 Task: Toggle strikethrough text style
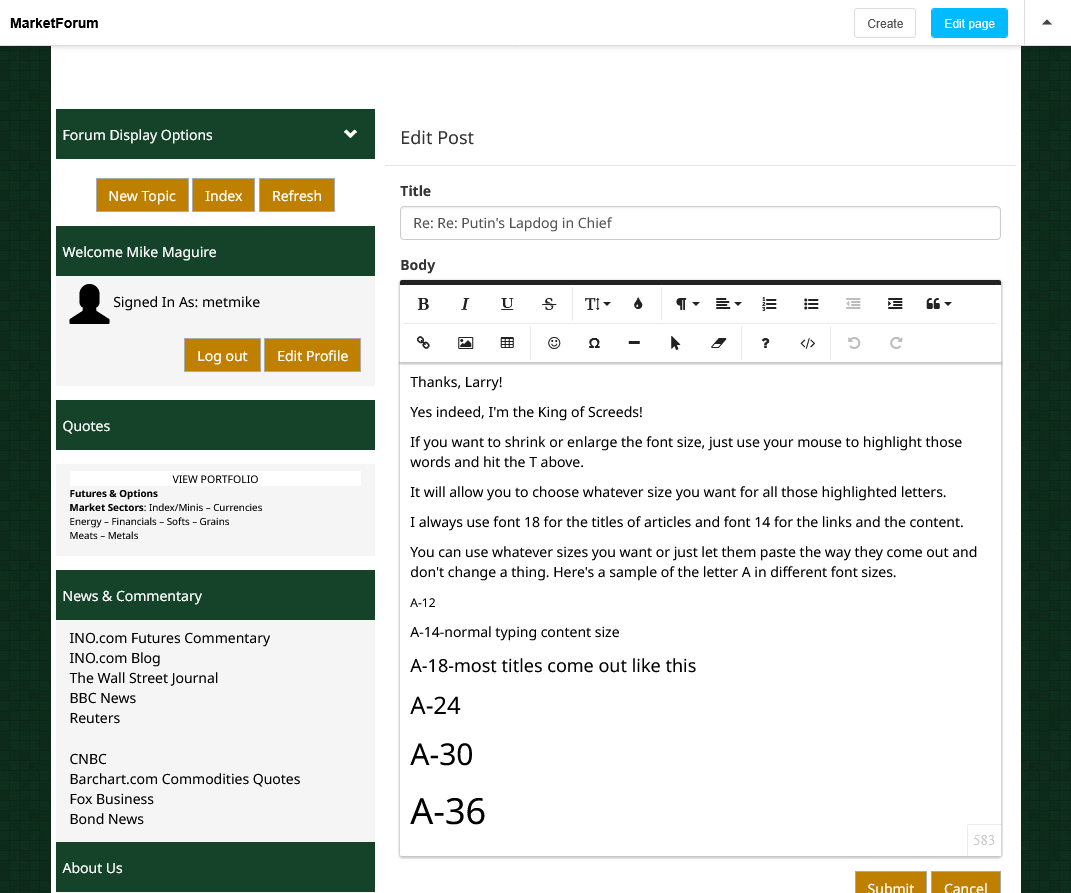tap(549, 304)
